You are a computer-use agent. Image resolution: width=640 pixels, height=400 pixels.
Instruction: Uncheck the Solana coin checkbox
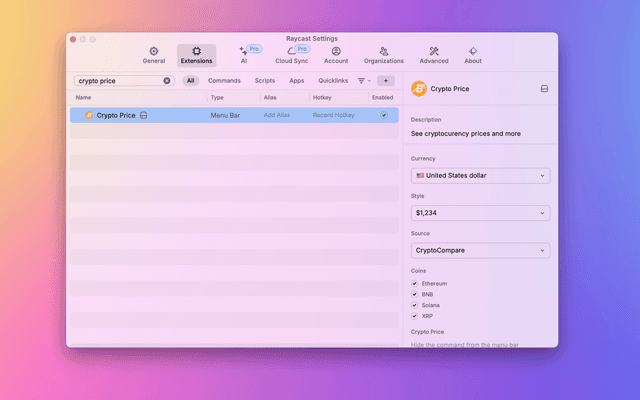(415, 305)
